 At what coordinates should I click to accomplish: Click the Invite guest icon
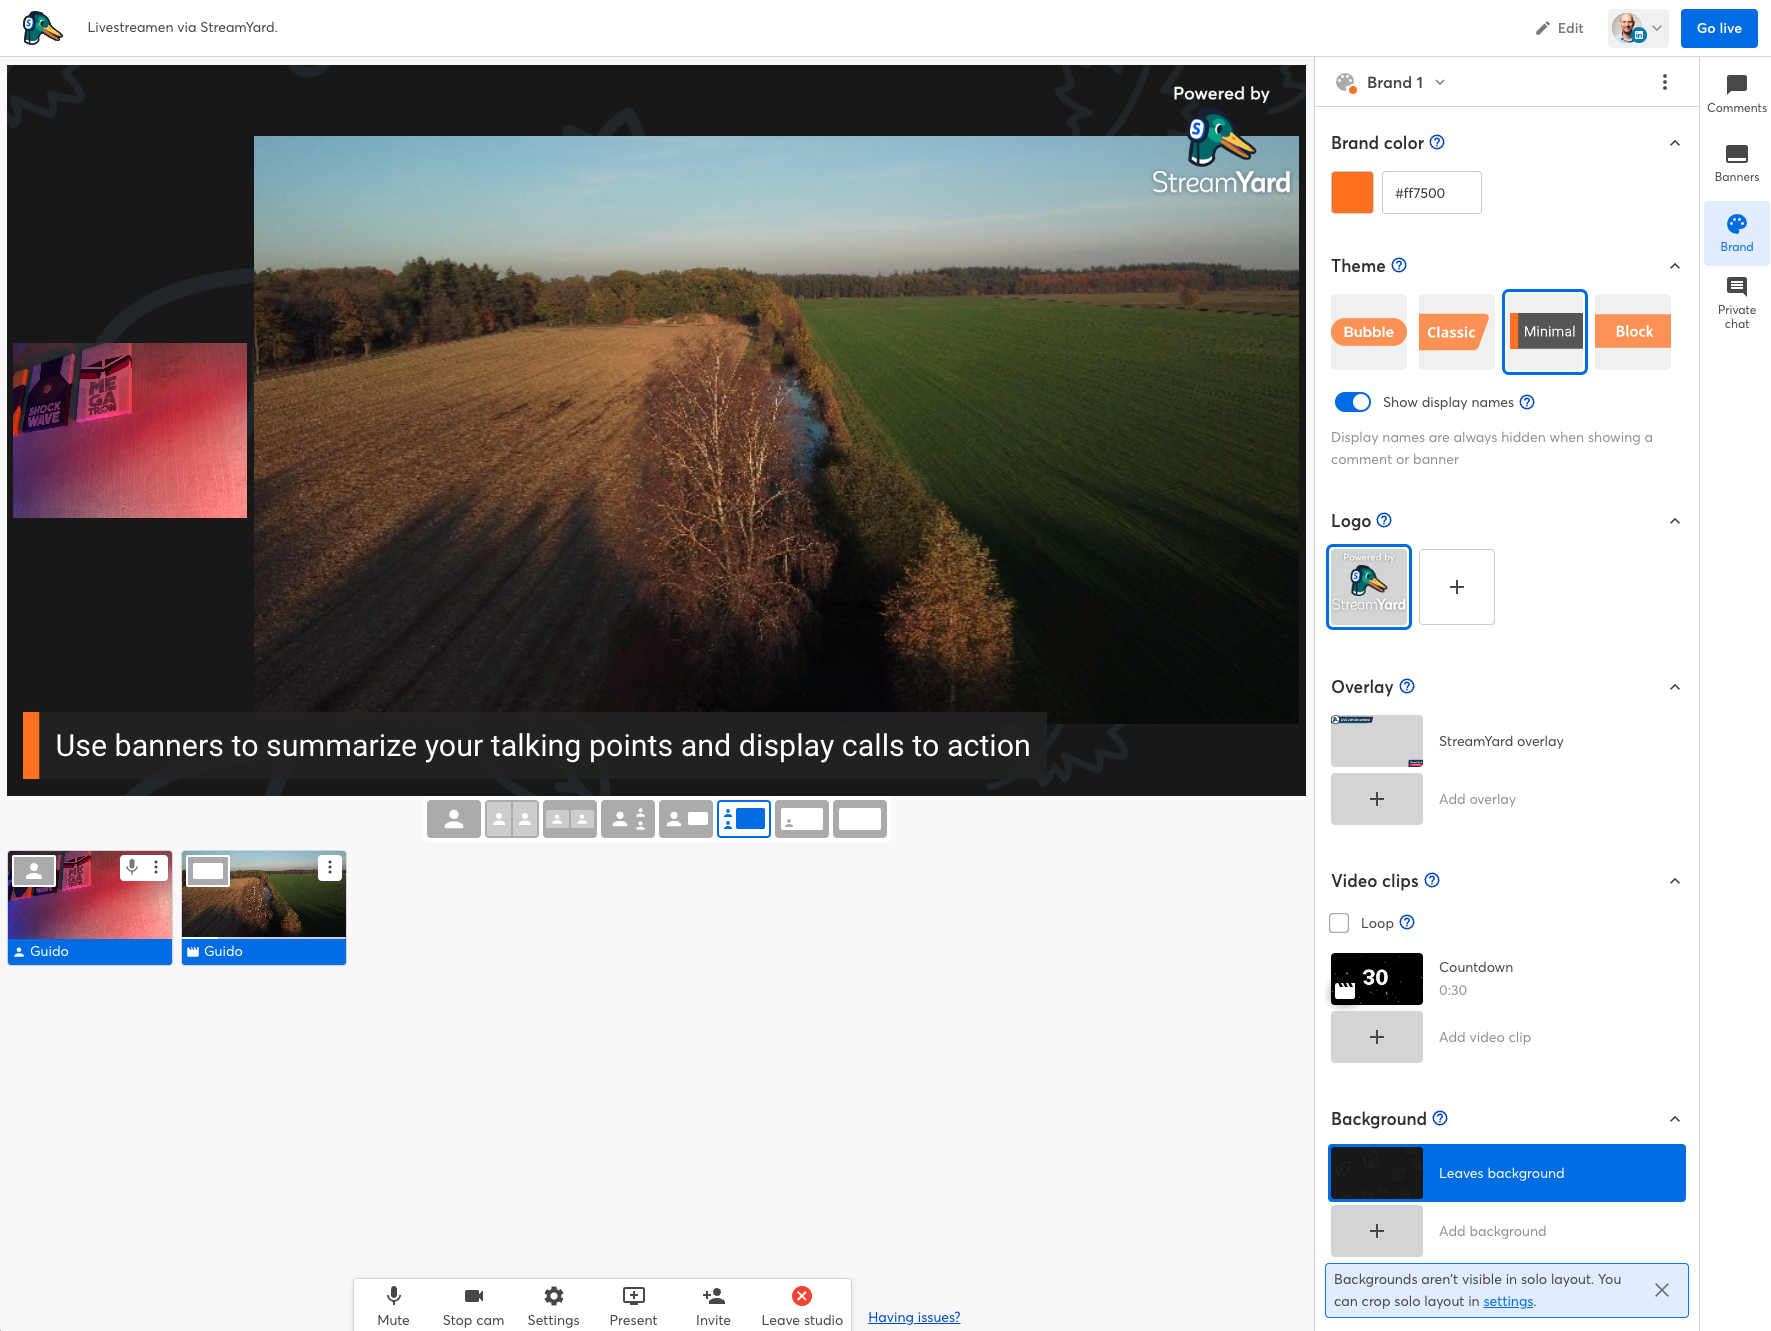(x=714, y=1296)
